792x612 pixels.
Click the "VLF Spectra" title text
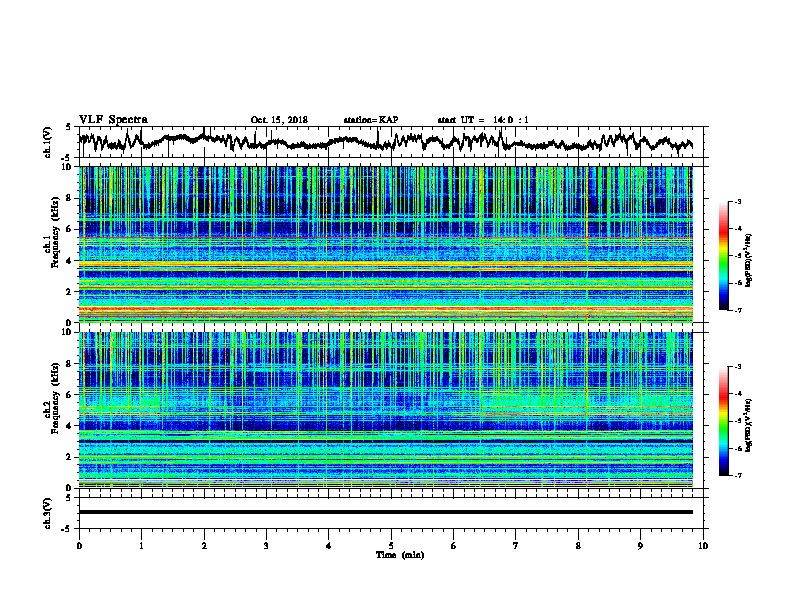pyautogui.click(x=113, y=120)
